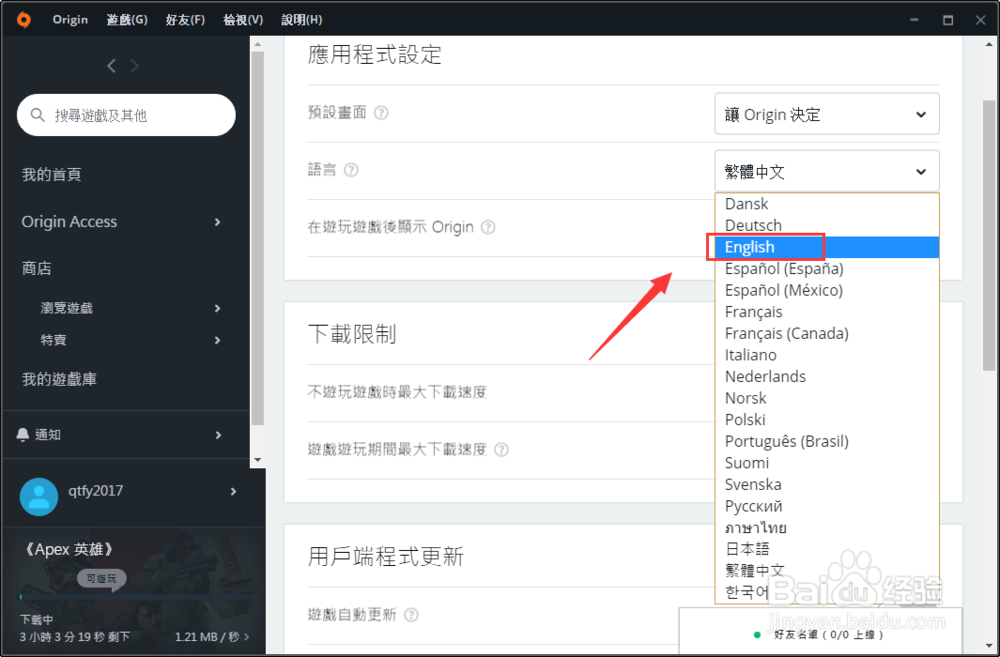This screenshot has width=1000, height=657.
Task: Open help icon next to 語言
Action: (x=351, y=170)
